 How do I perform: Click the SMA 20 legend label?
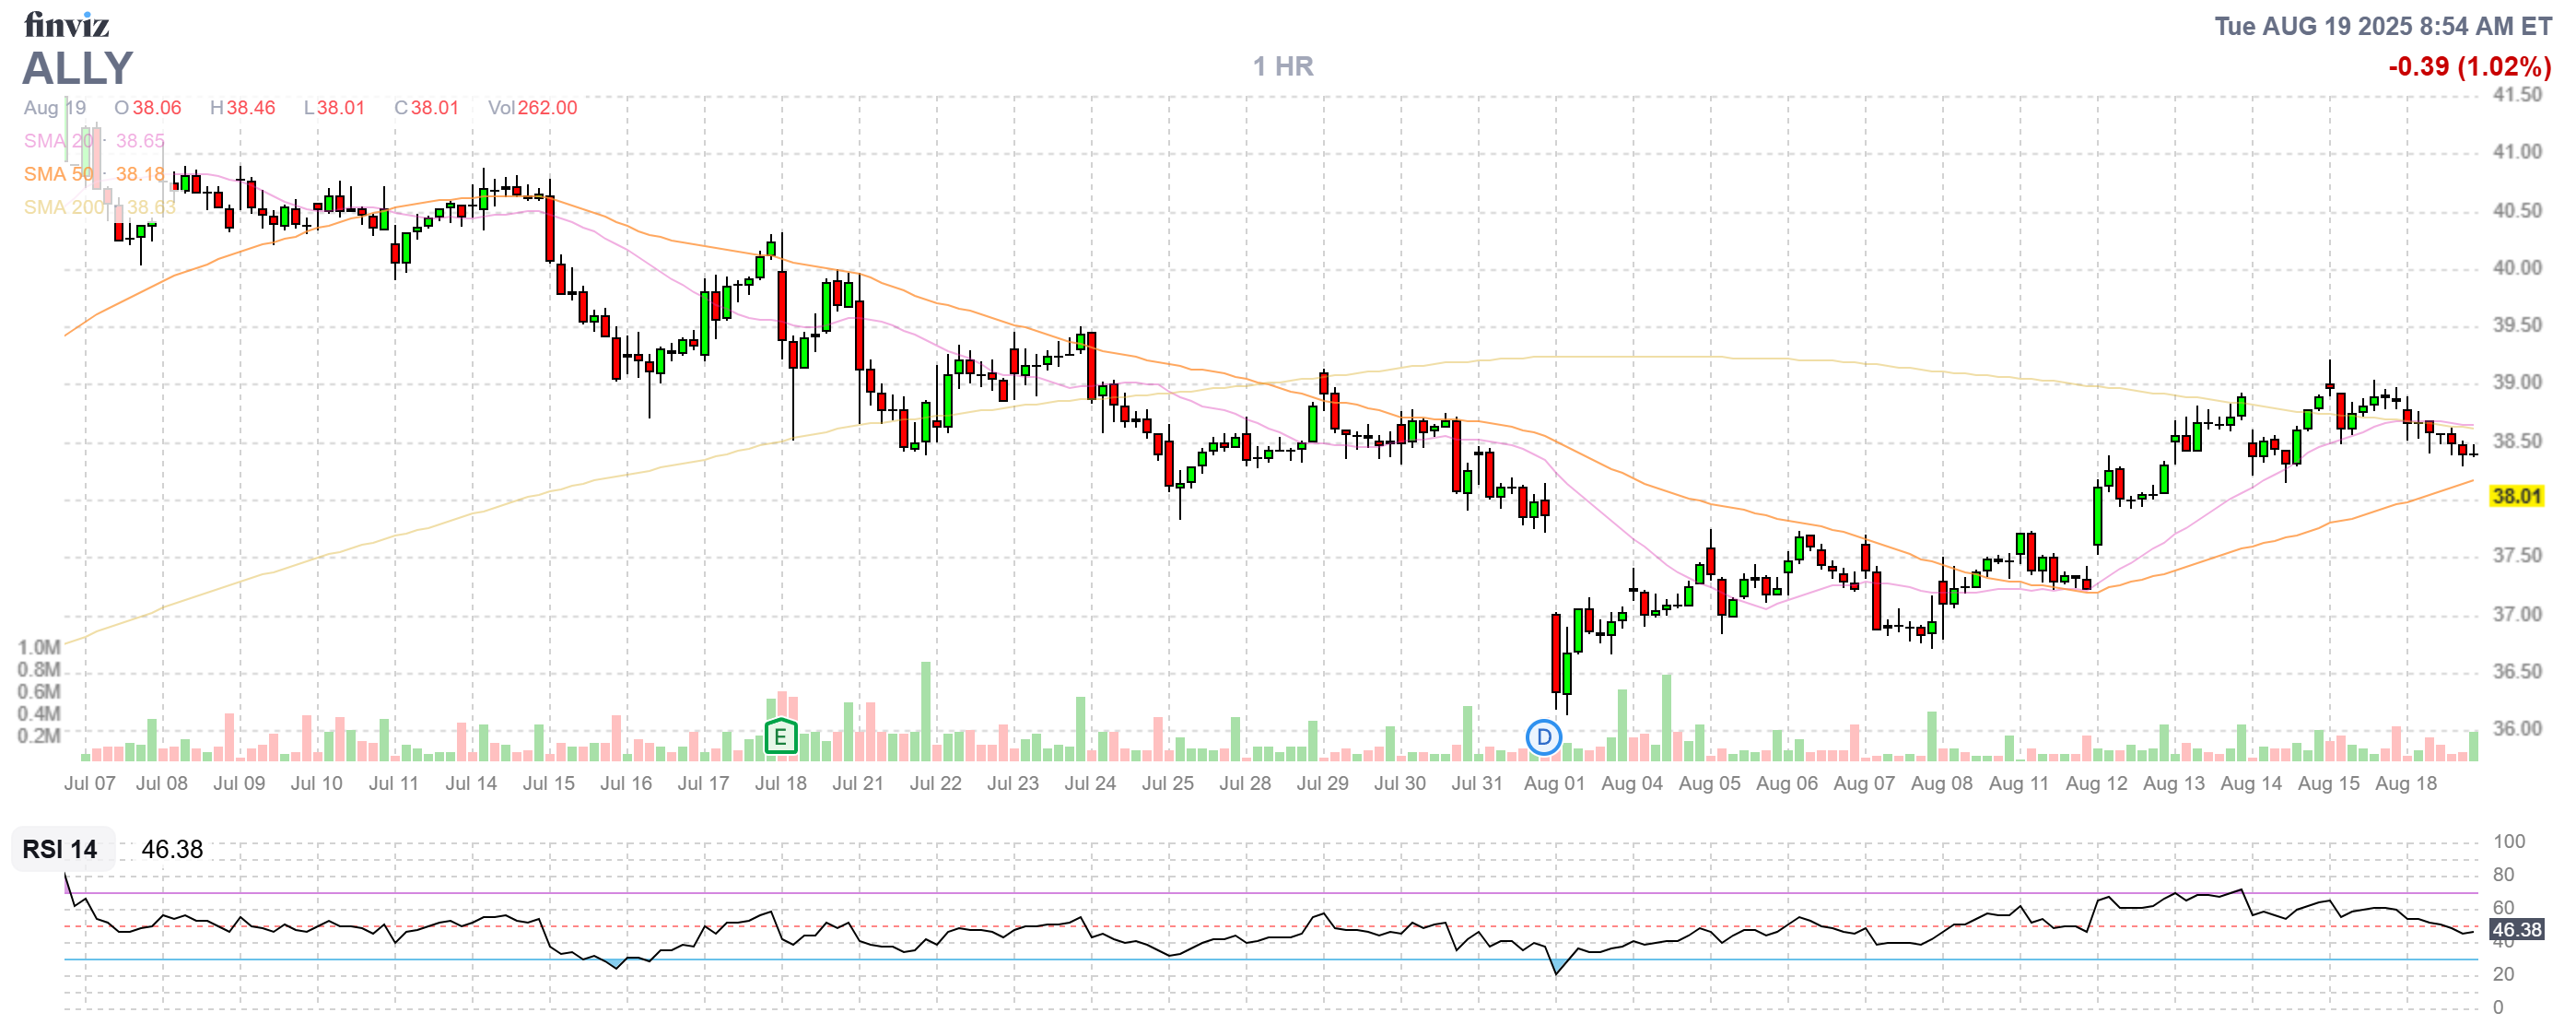[x=57, y=141]
